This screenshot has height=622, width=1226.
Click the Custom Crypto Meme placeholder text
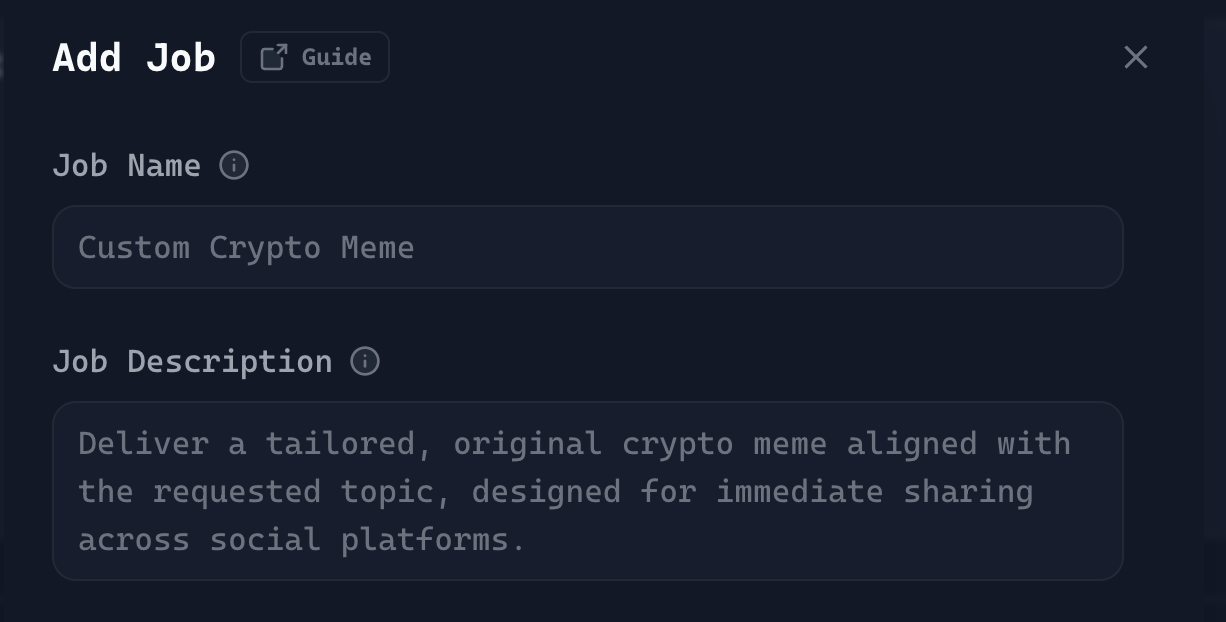[246, 248]
